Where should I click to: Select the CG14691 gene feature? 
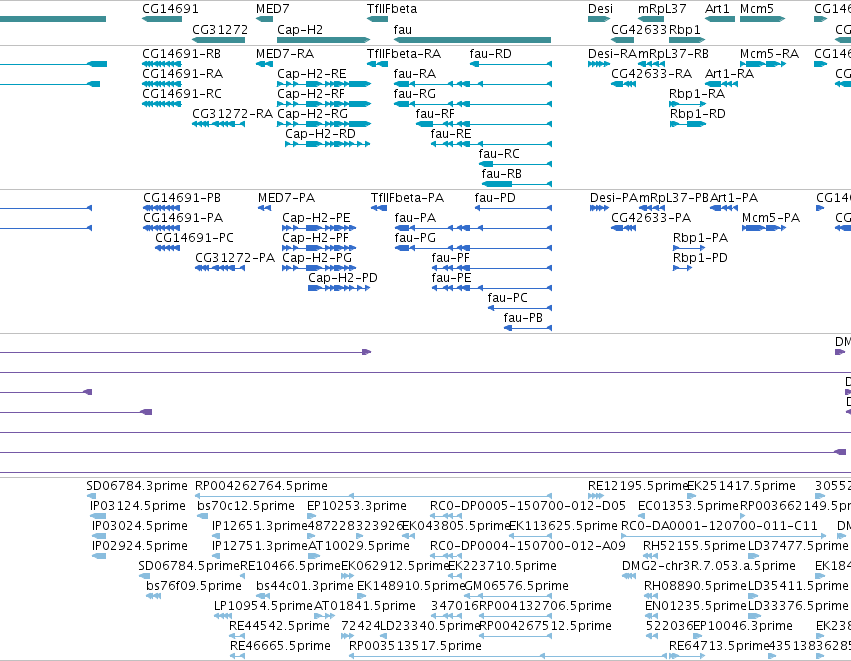[x=162, y=19]
